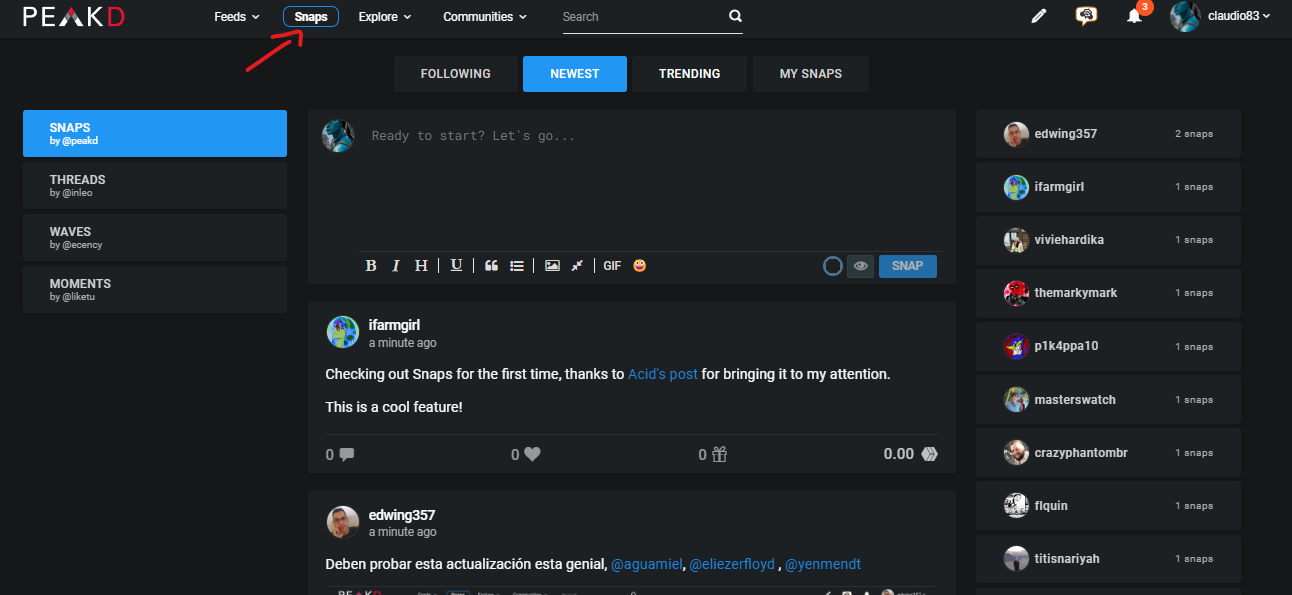Apply underline formatting in snap editor
The image size is (1292, 595).
pyautogui.click(x=456, y=266)
